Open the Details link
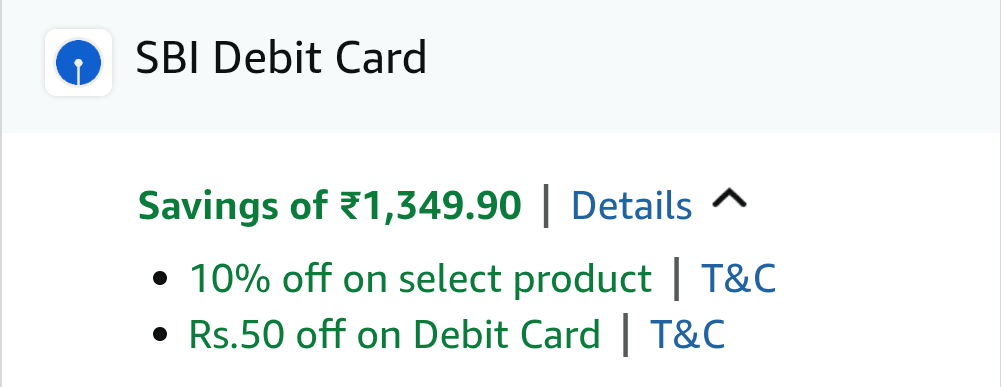Screen dimensions: 1001x387 pyautogui.click(x=631, y=206)
